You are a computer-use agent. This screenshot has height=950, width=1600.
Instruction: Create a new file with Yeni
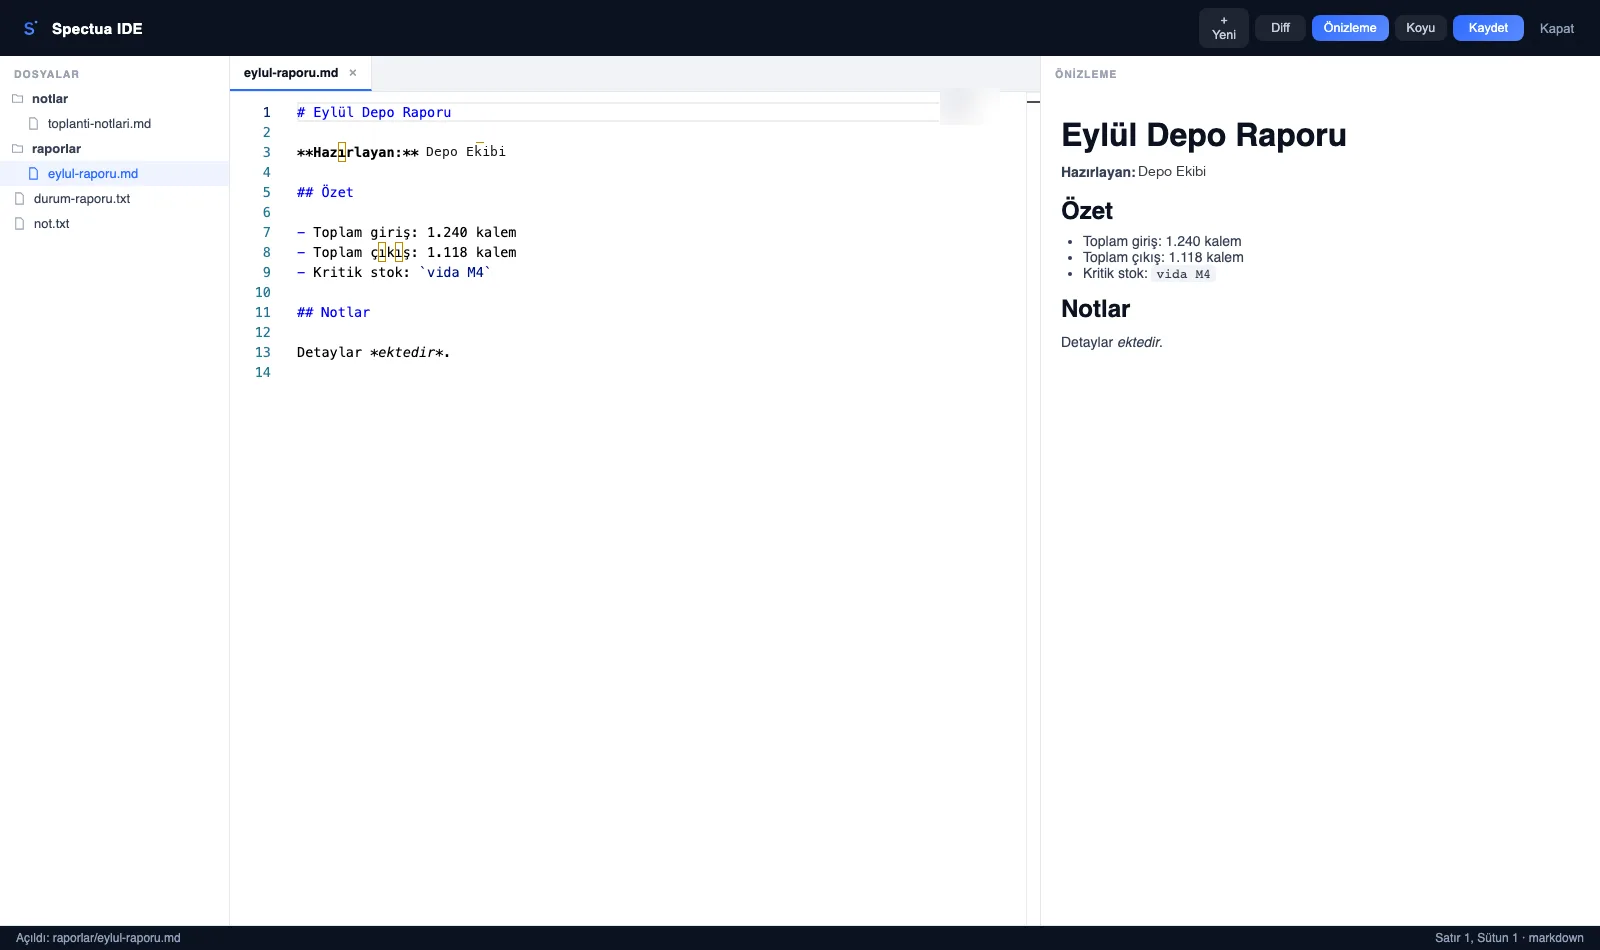point(1224,28)
